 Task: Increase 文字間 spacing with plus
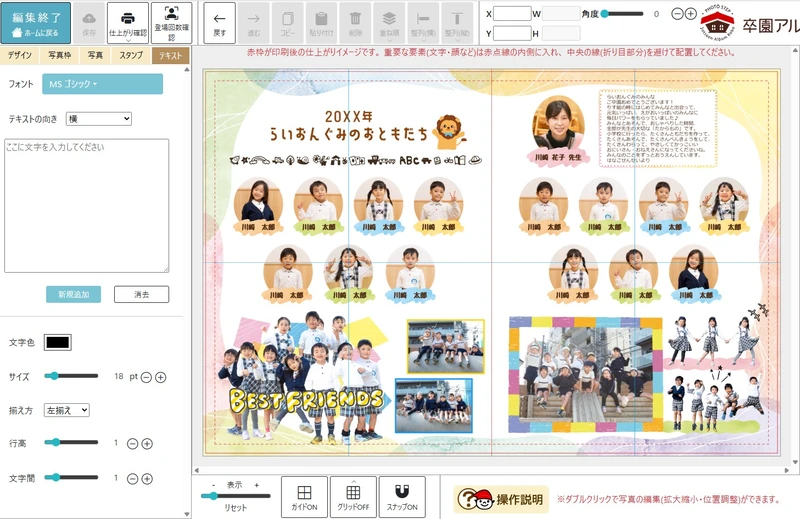coord(147,479)
